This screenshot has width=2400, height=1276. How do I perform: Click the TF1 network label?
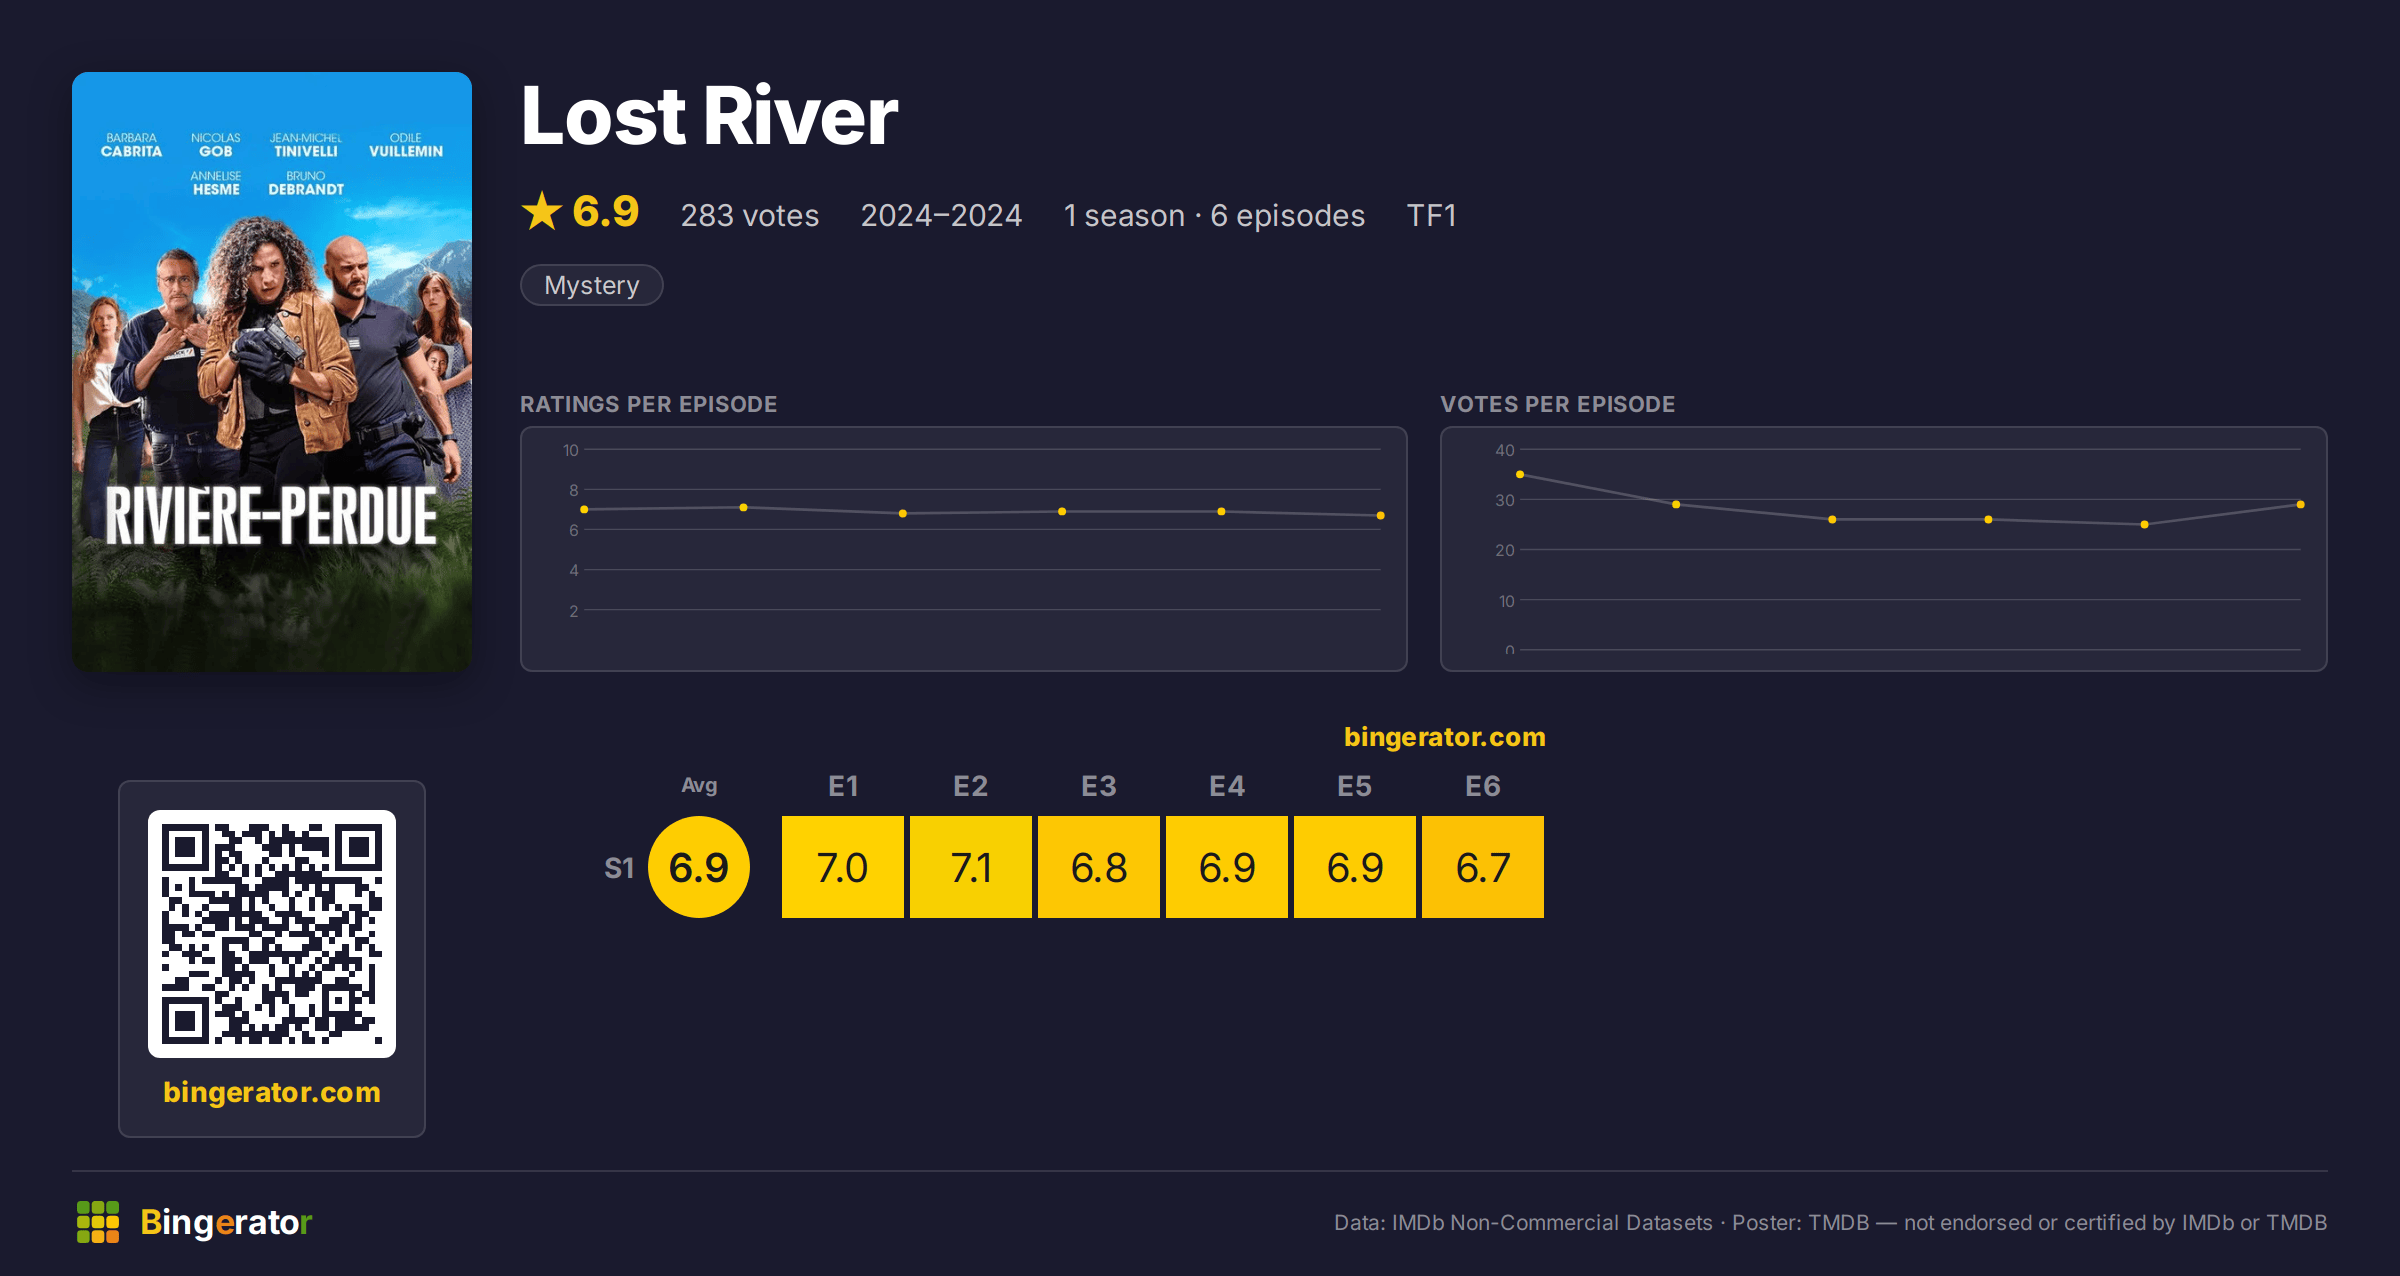[x=1431, y=215]
